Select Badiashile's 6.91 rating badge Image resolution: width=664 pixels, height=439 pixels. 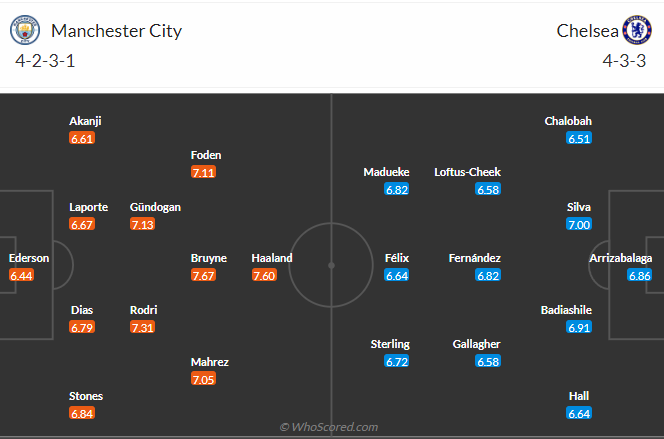click(579, 327)
